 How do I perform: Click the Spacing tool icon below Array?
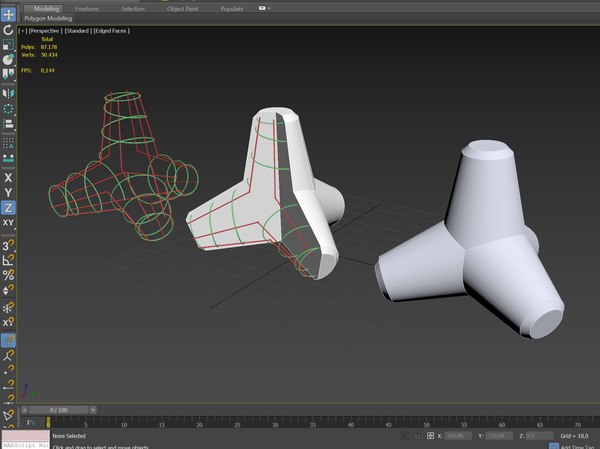click(x=8, y=158)
